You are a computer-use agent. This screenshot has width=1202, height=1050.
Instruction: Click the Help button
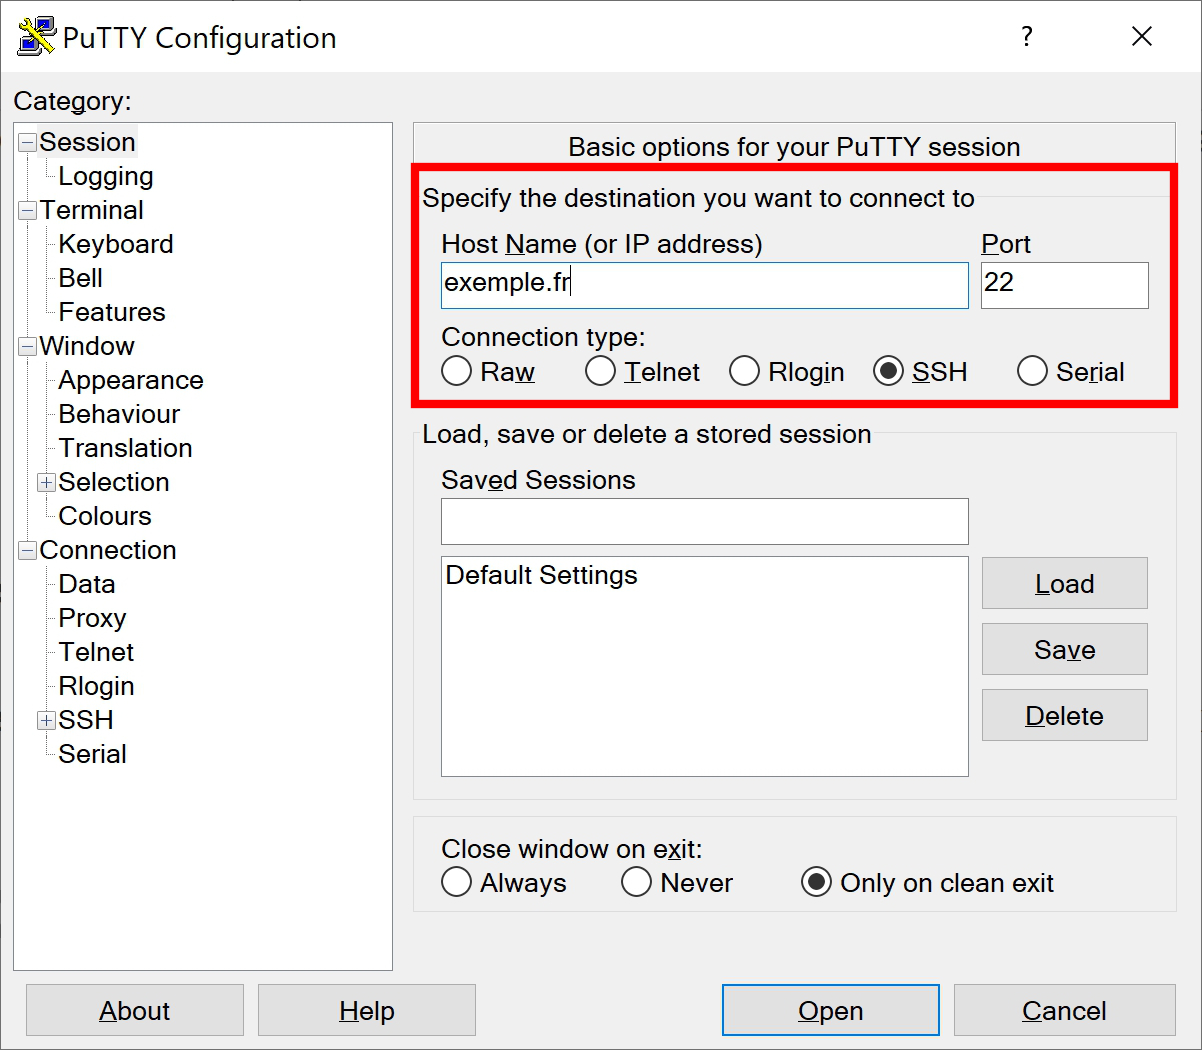[x=367, y=1010]
